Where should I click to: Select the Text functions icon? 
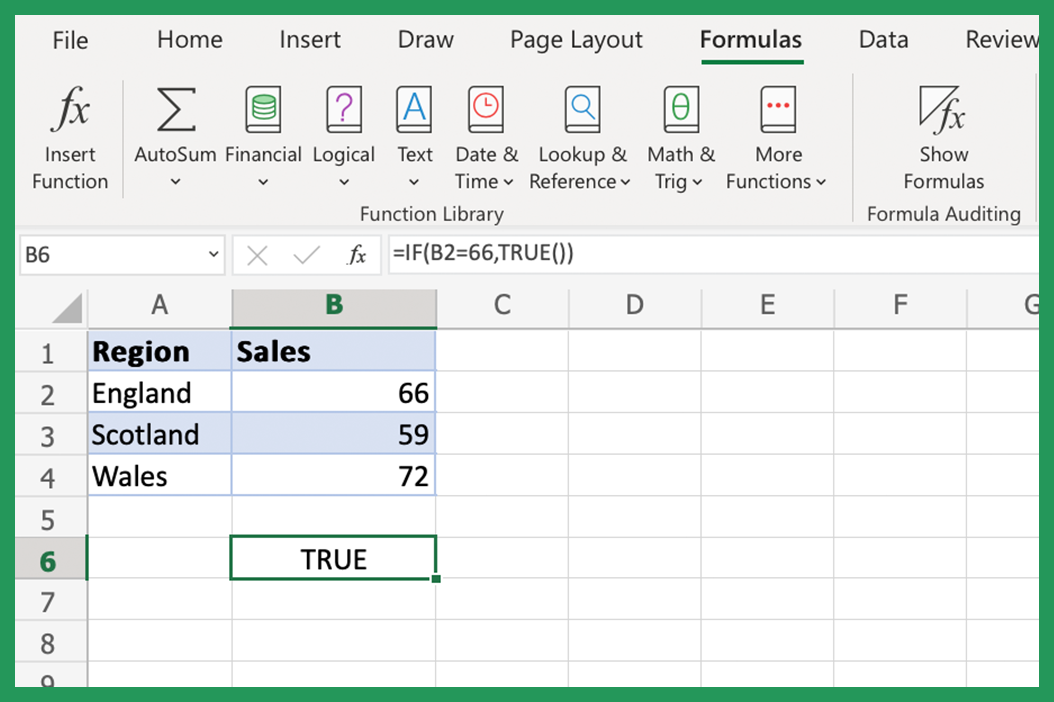pyautogui.click(x=414, y=110)
